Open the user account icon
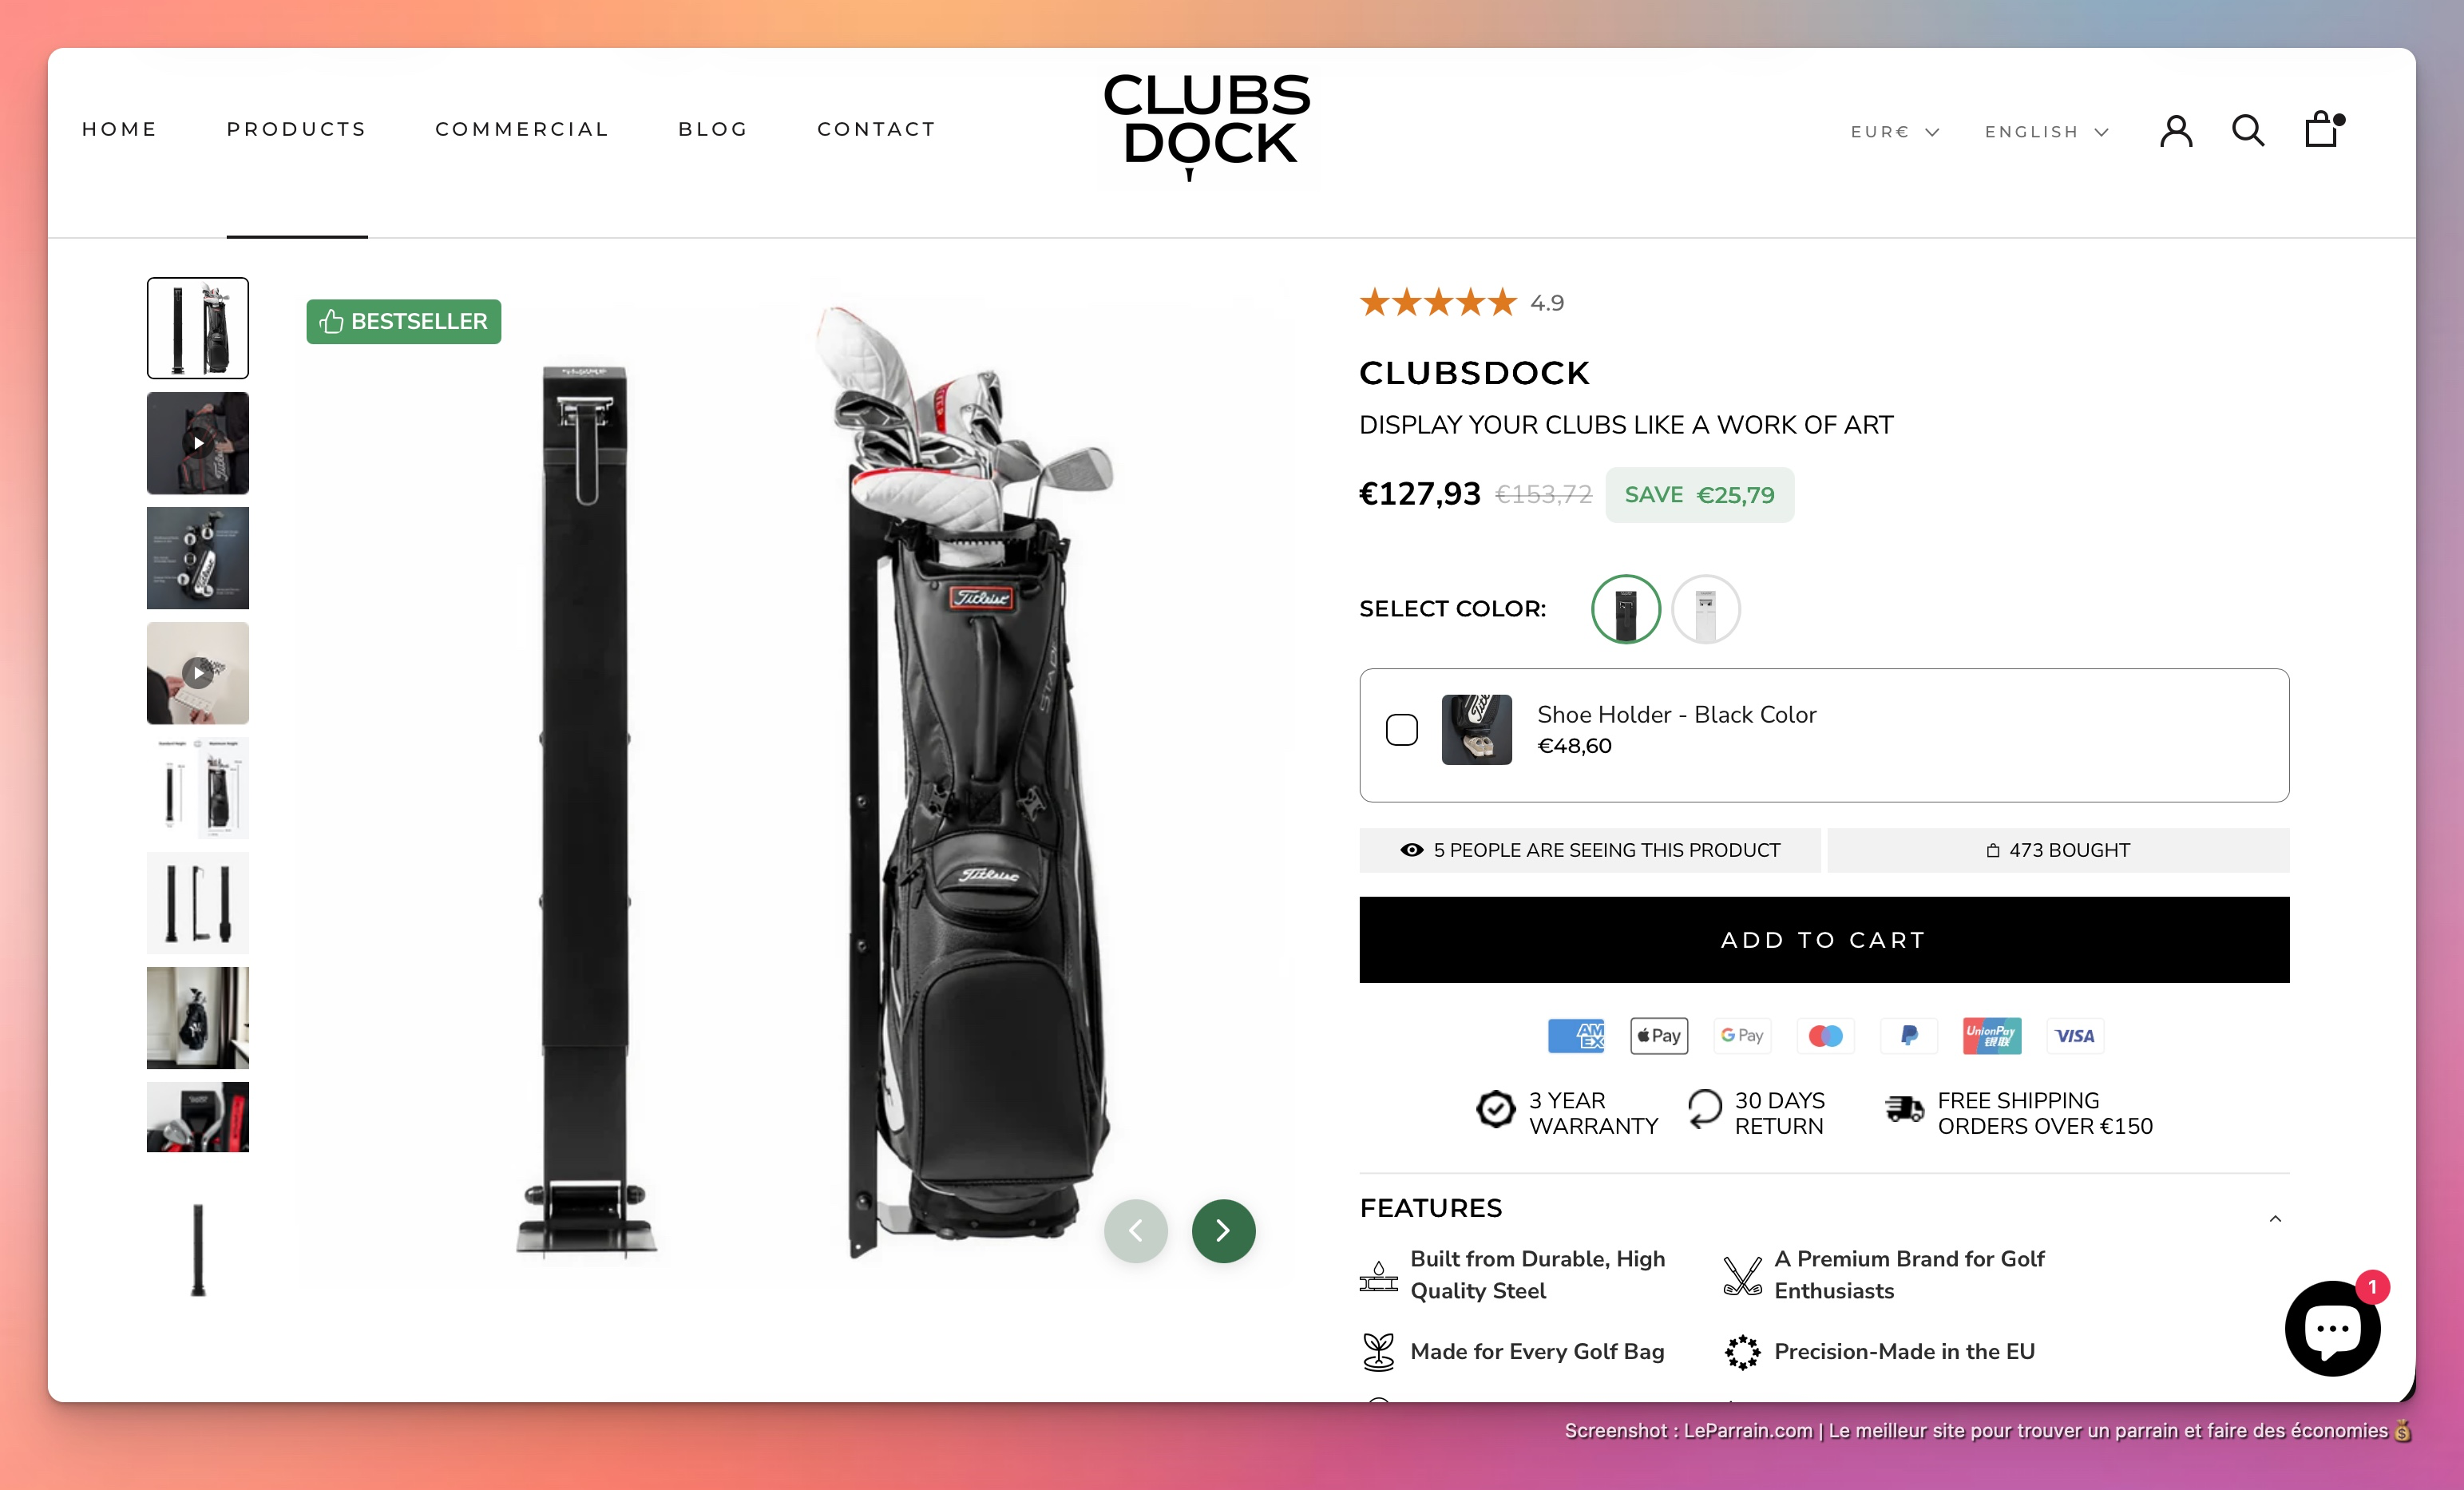Image resolution: width=2464 pixels, height=1490 pixels. pos(2176,131)
